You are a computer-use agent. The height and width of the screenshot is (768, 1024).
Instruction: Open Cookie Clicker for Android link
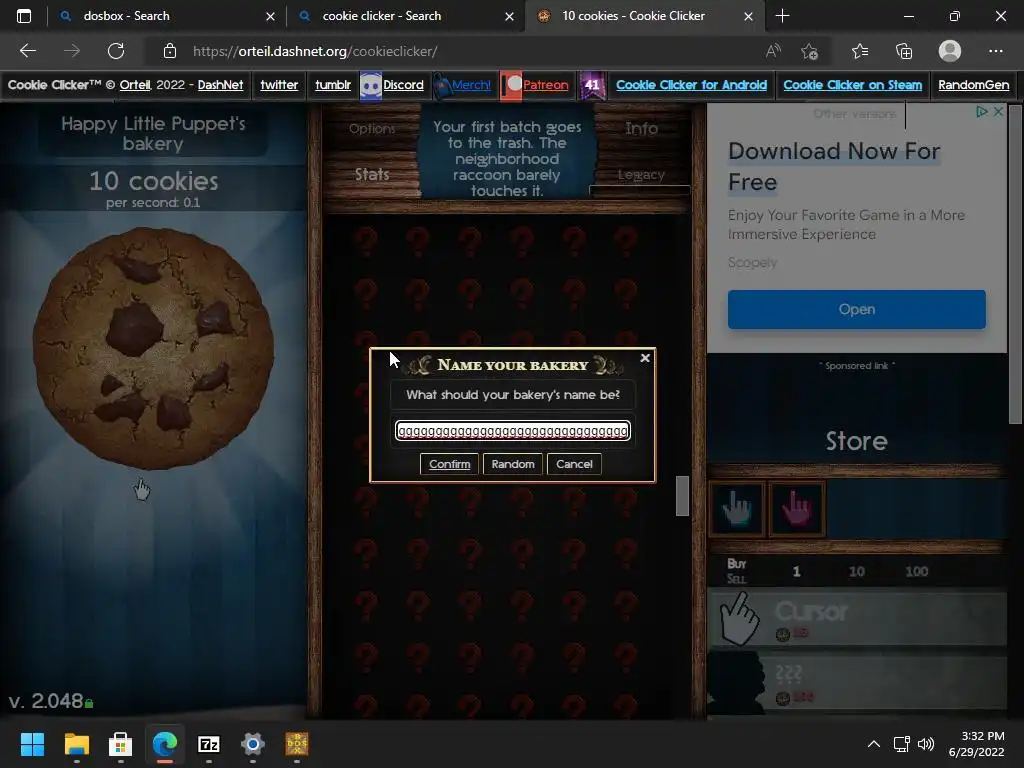click(x=691, y=85)
